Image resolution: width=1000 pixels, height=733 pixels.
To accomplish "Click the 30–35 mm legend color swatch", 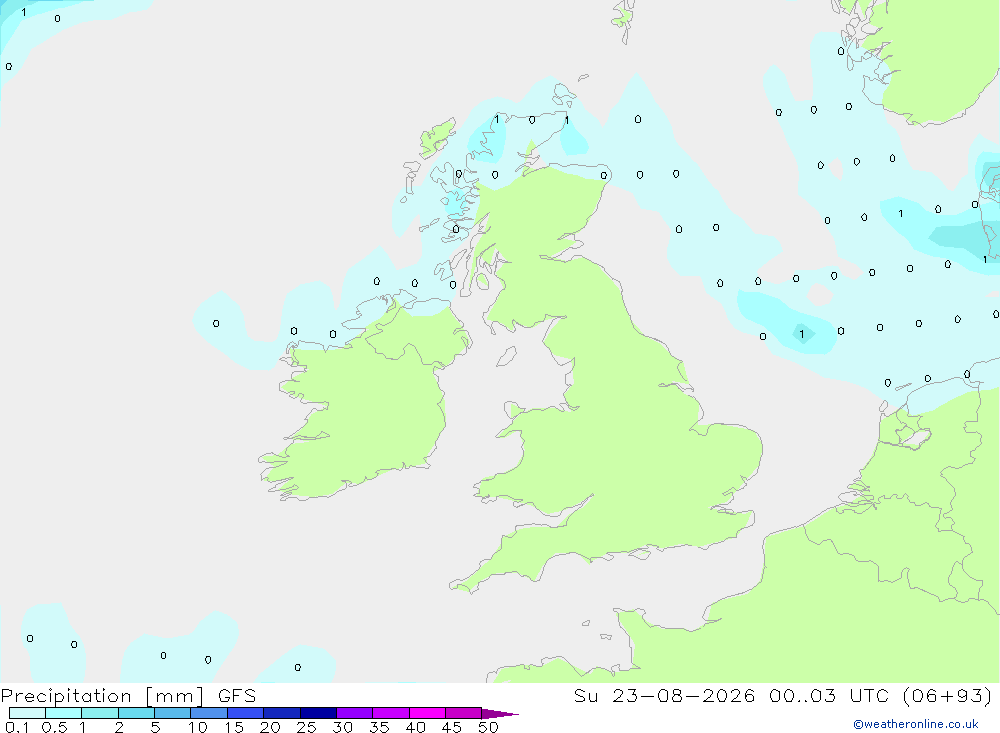I will 355,713.
